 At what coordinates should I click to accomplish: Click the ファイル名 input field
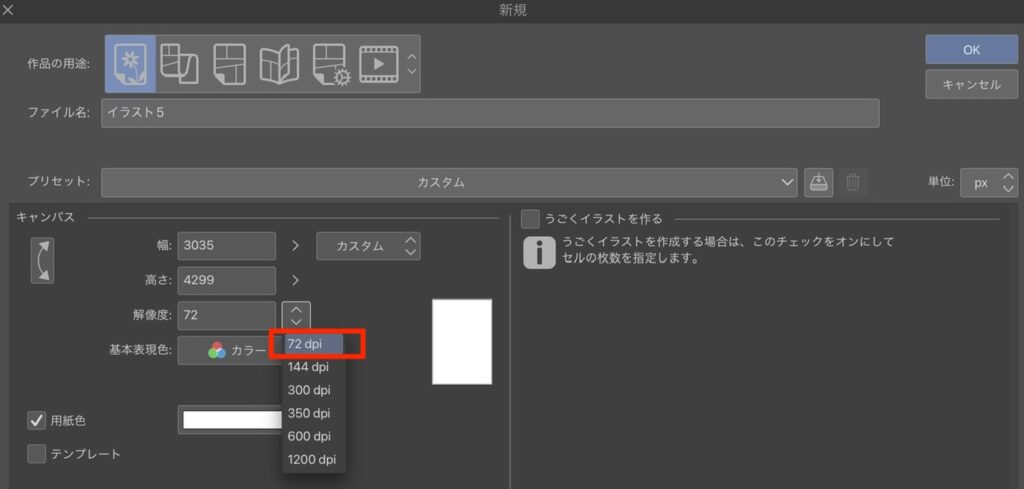coord(490,113)
